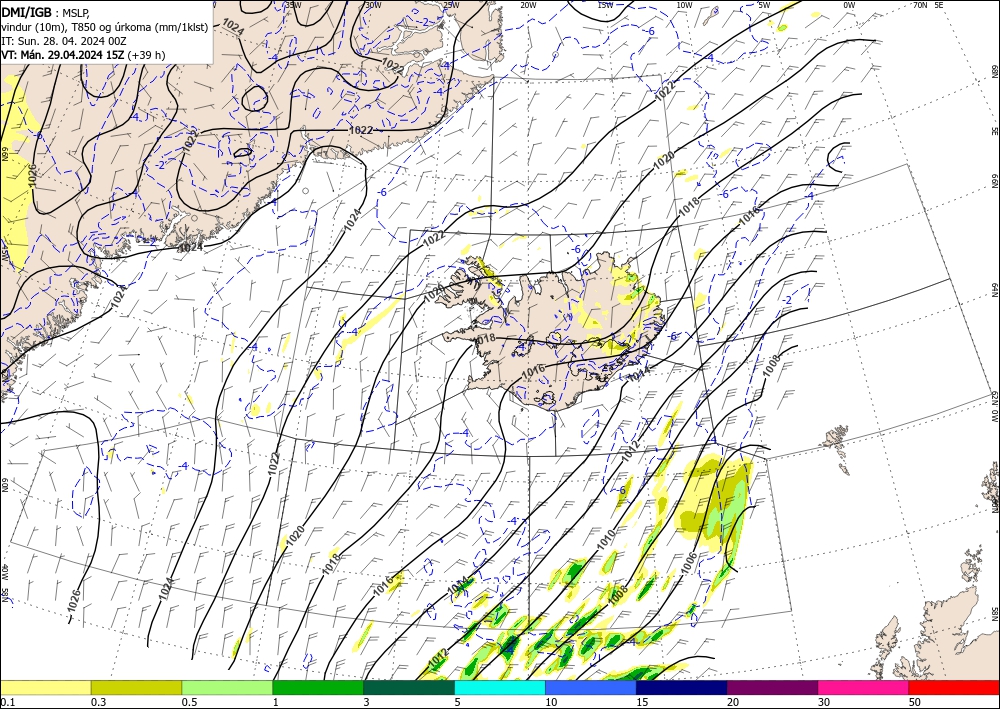1000x709 pixels.
Task: Click the '0.3' legend value
Action: pos(98,702)
